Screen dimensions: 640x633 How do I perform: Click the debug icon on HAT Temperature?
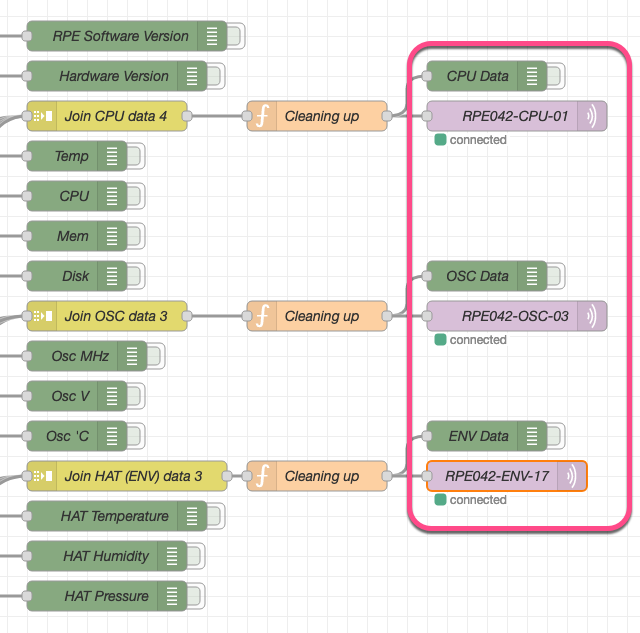point(192,516)
